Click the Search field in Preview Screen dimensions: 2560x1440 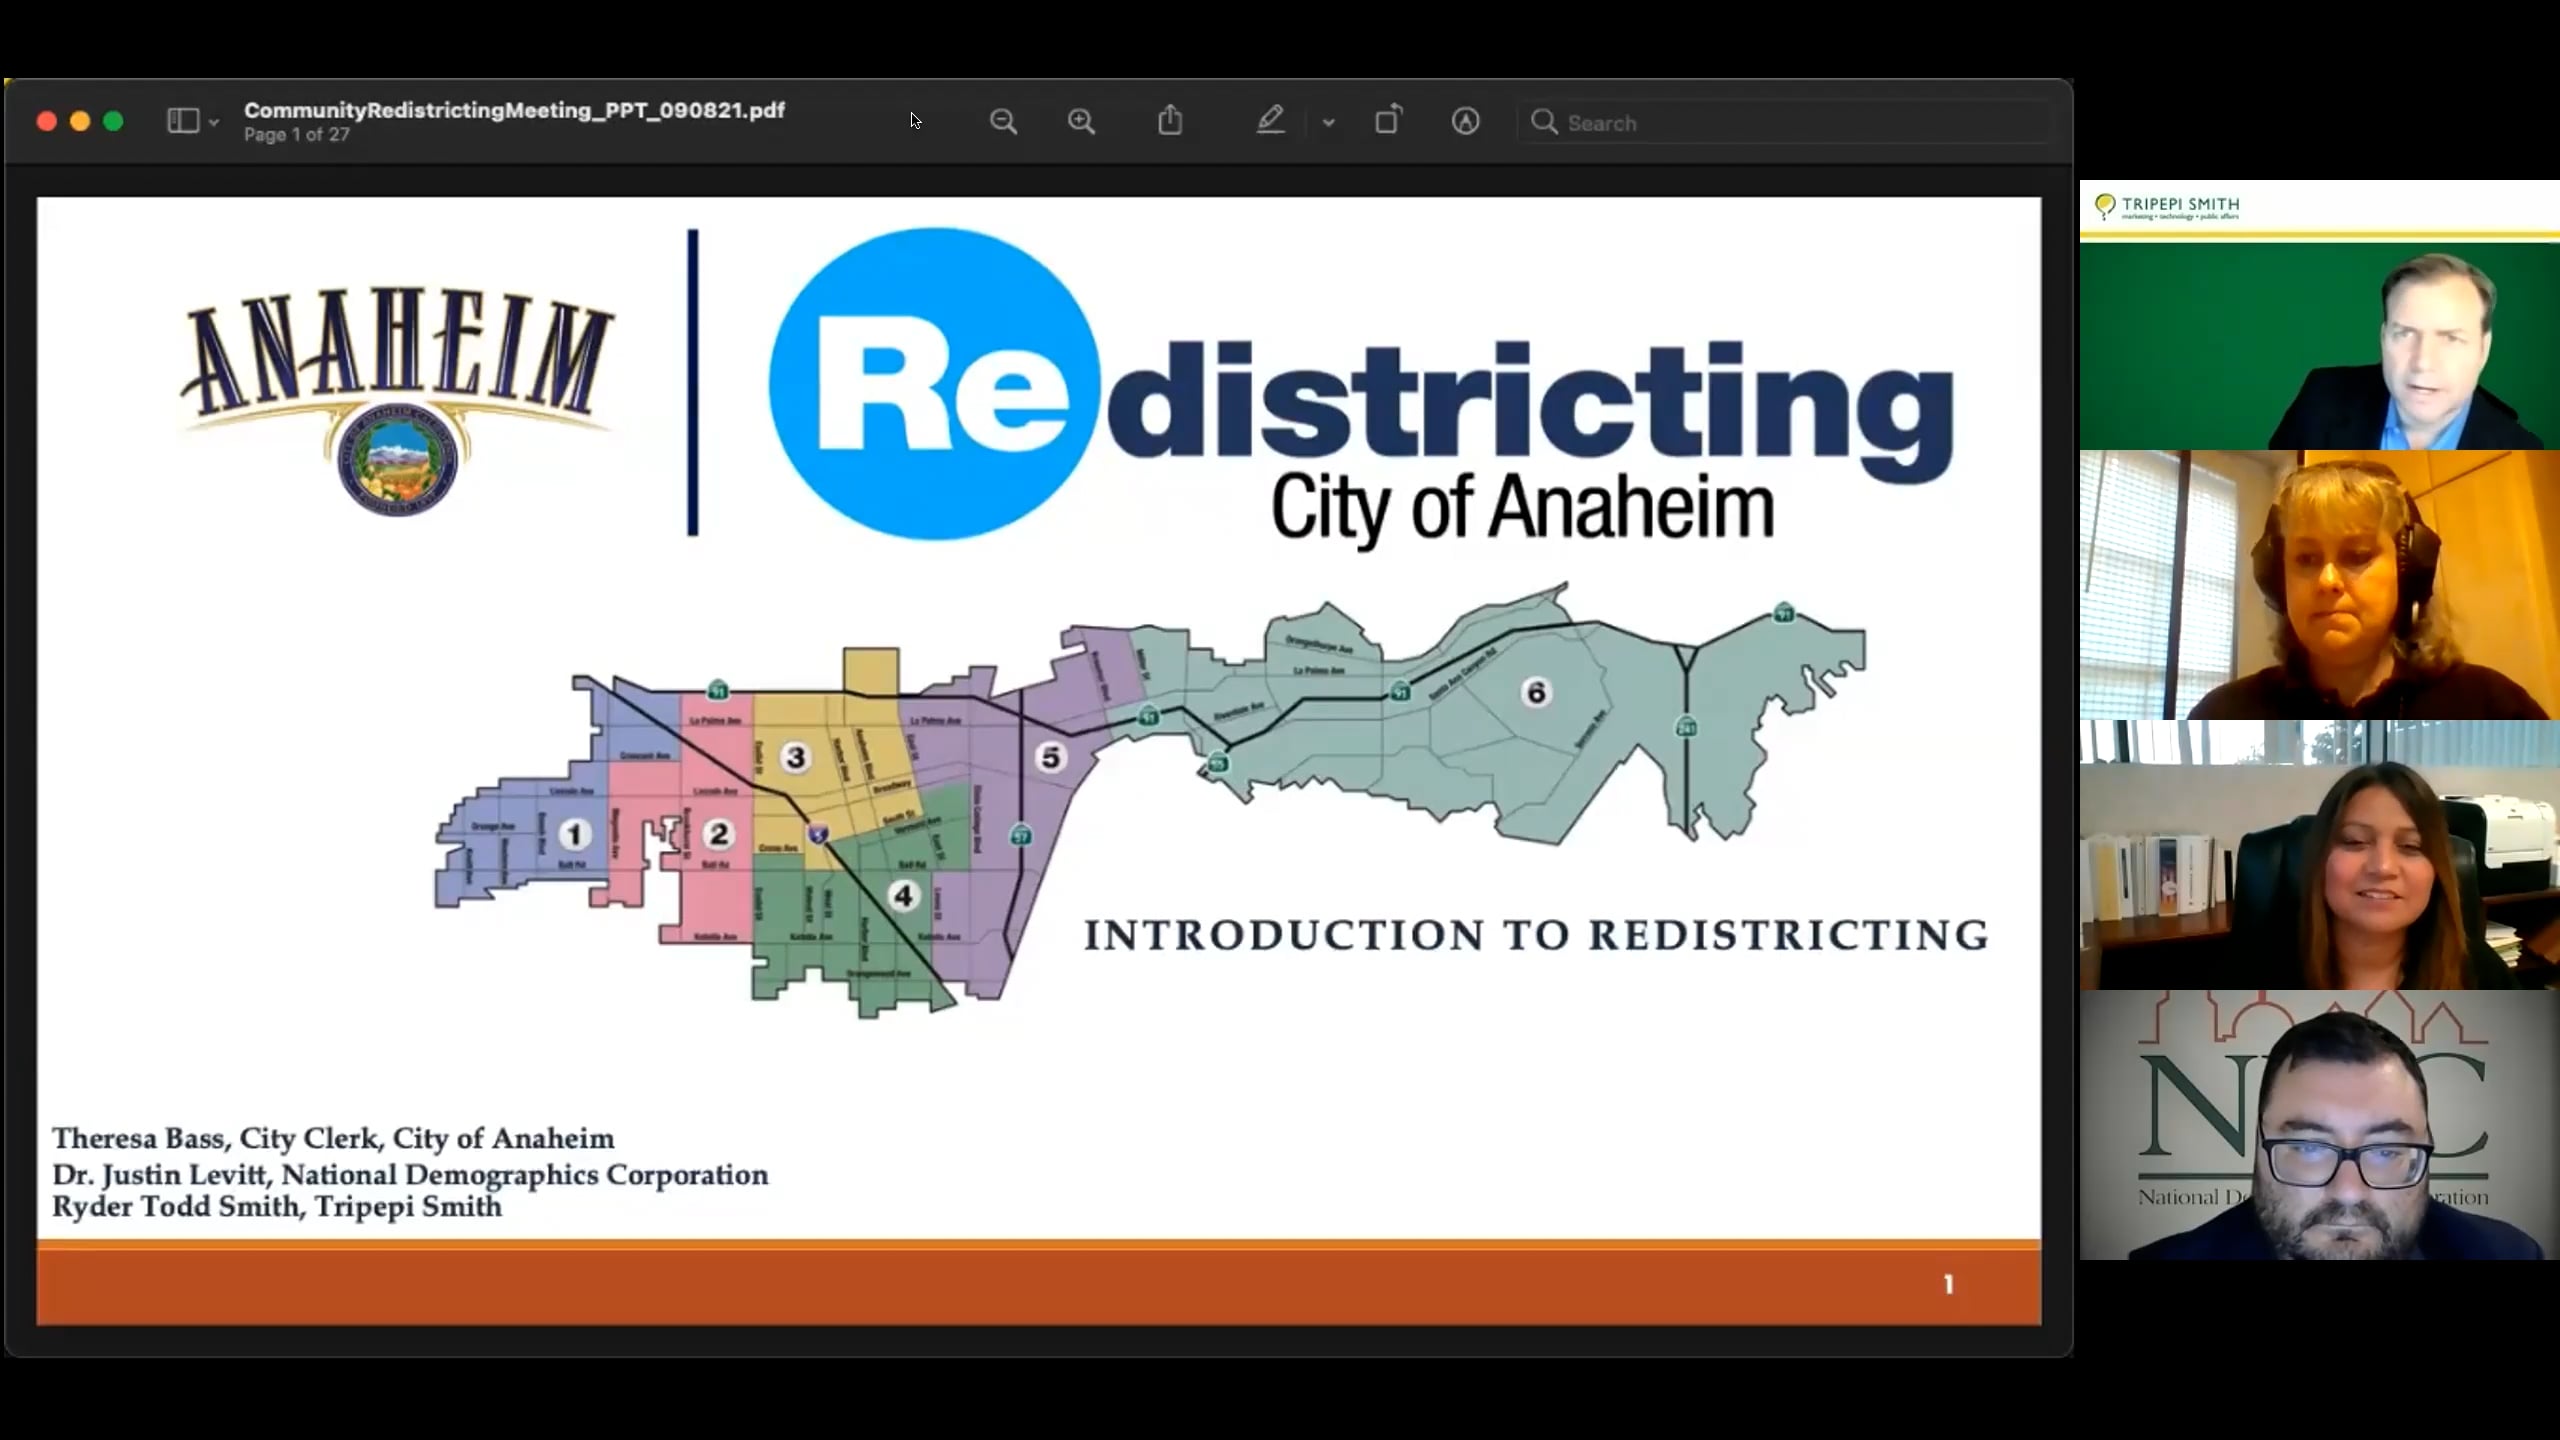coord(1786,123)
